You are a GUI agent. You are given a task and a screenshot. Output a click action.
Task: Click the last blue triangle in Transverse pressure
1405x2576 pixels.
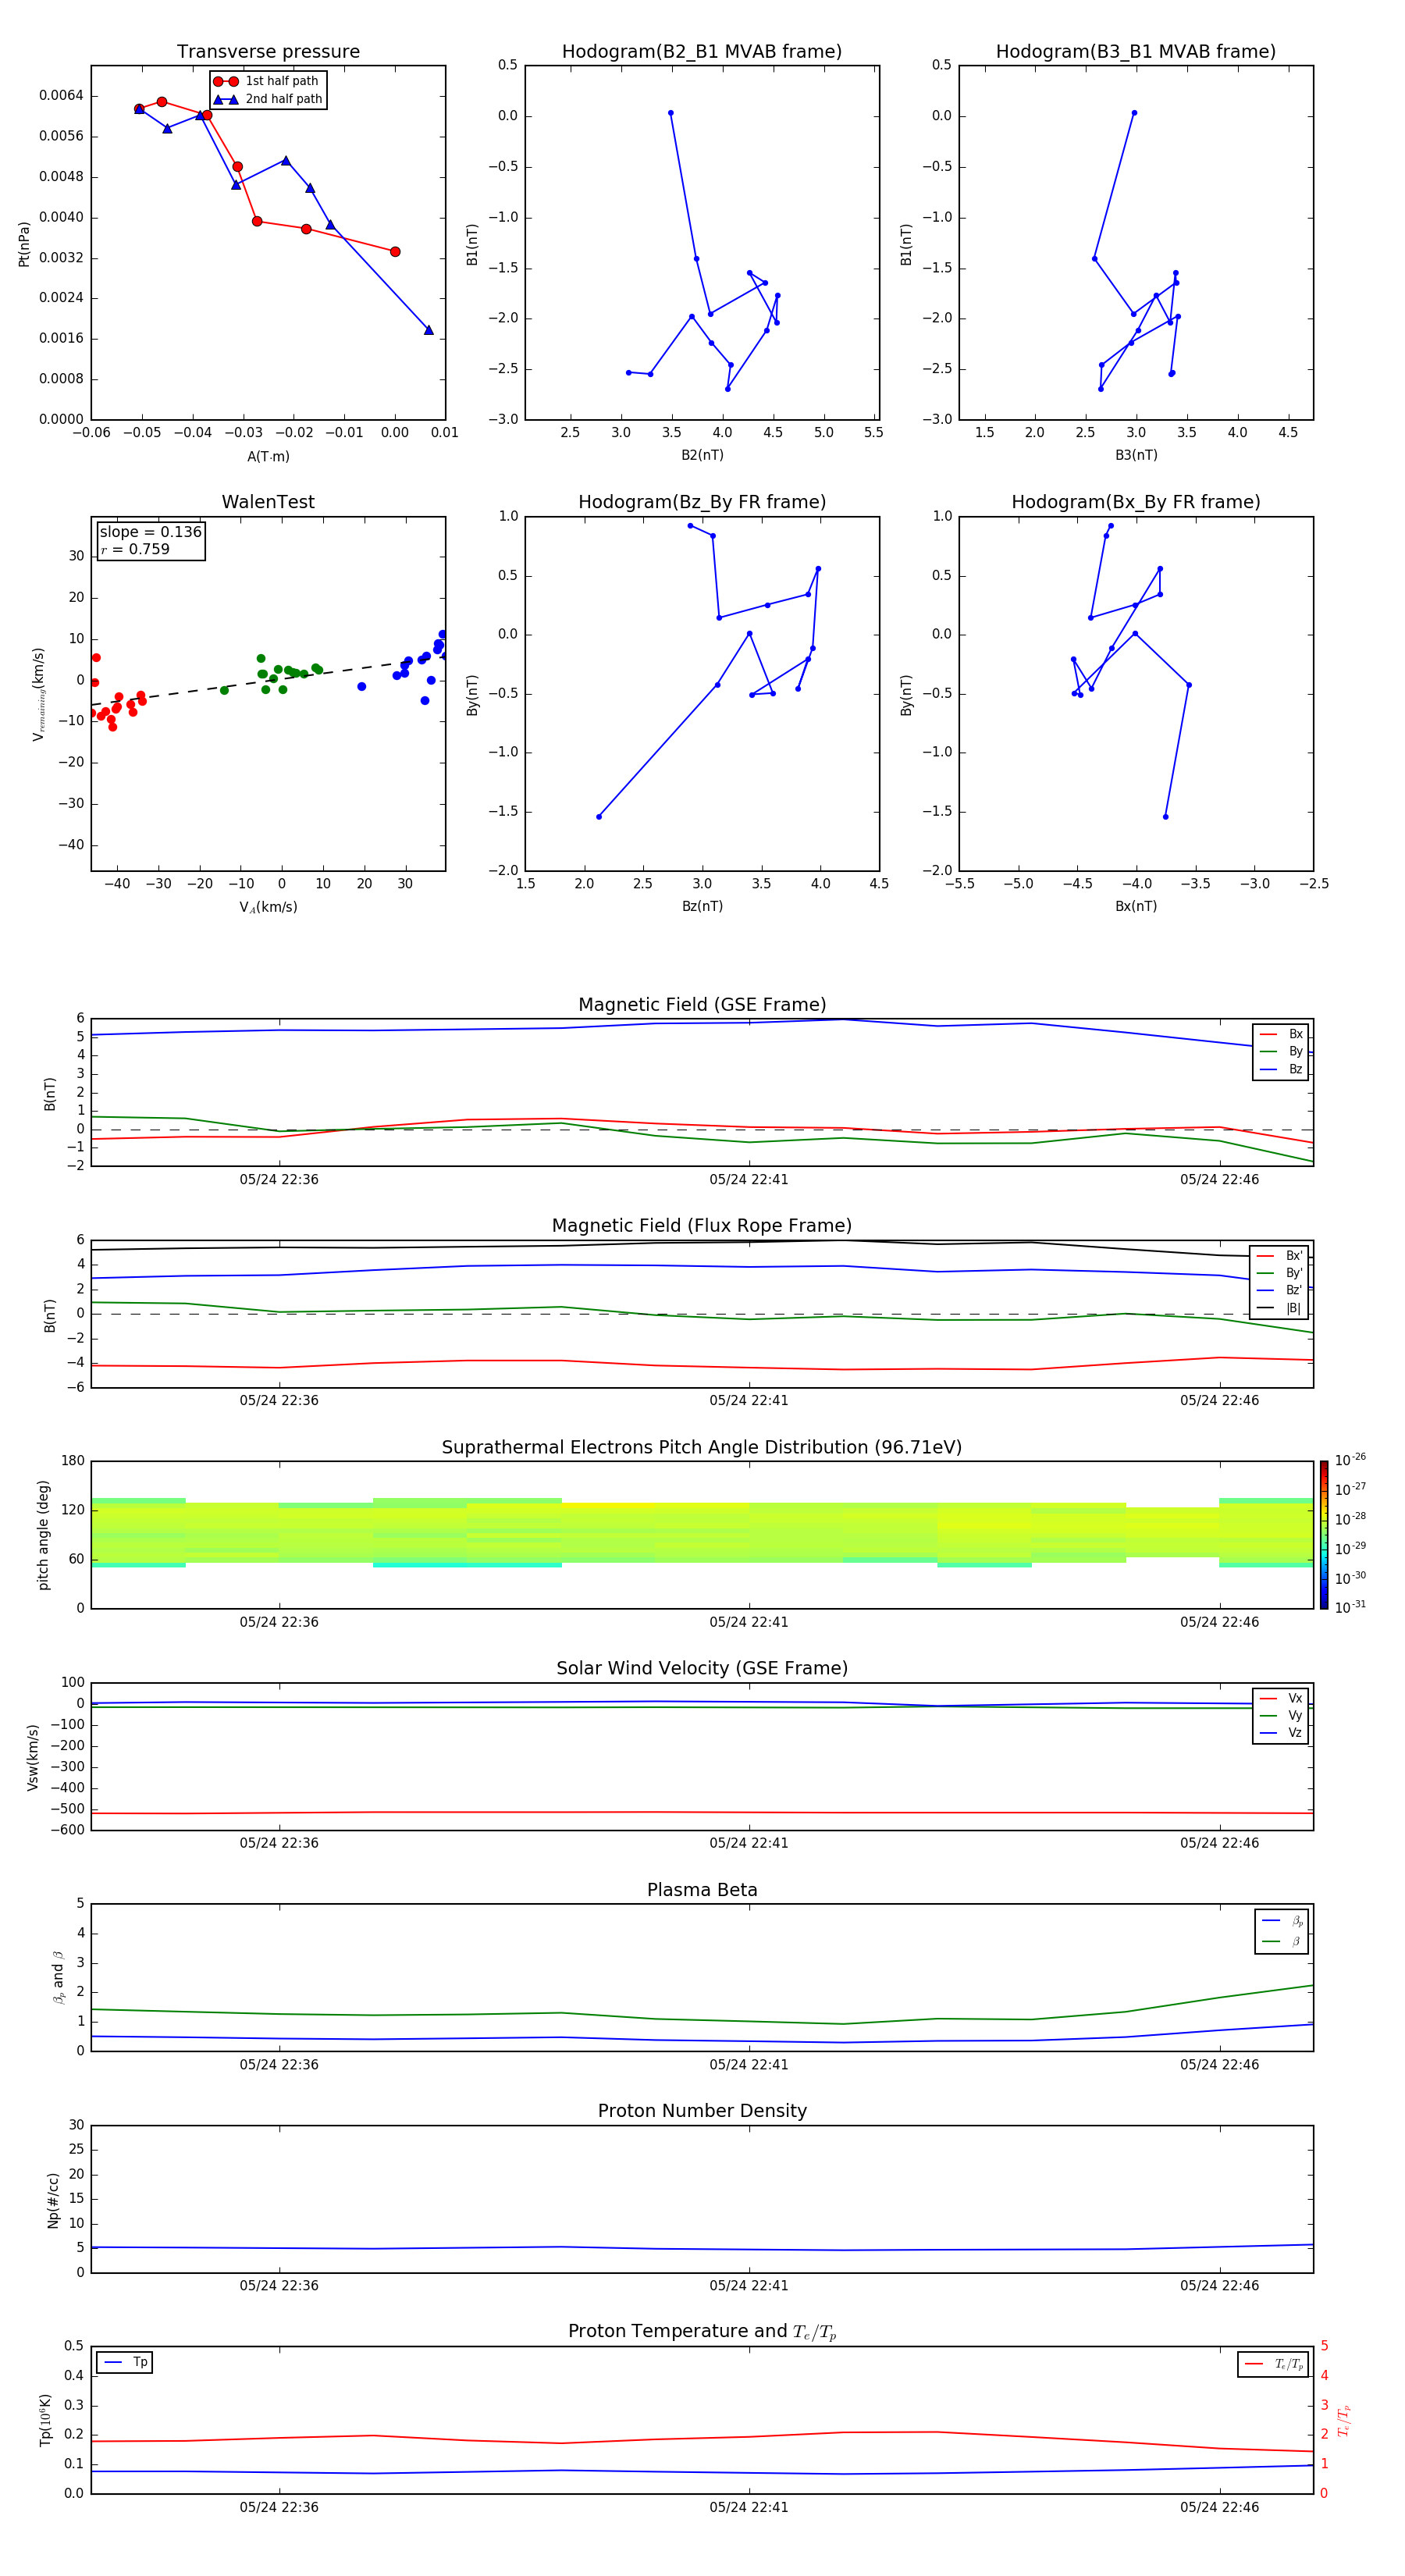(x=428, y=330)
